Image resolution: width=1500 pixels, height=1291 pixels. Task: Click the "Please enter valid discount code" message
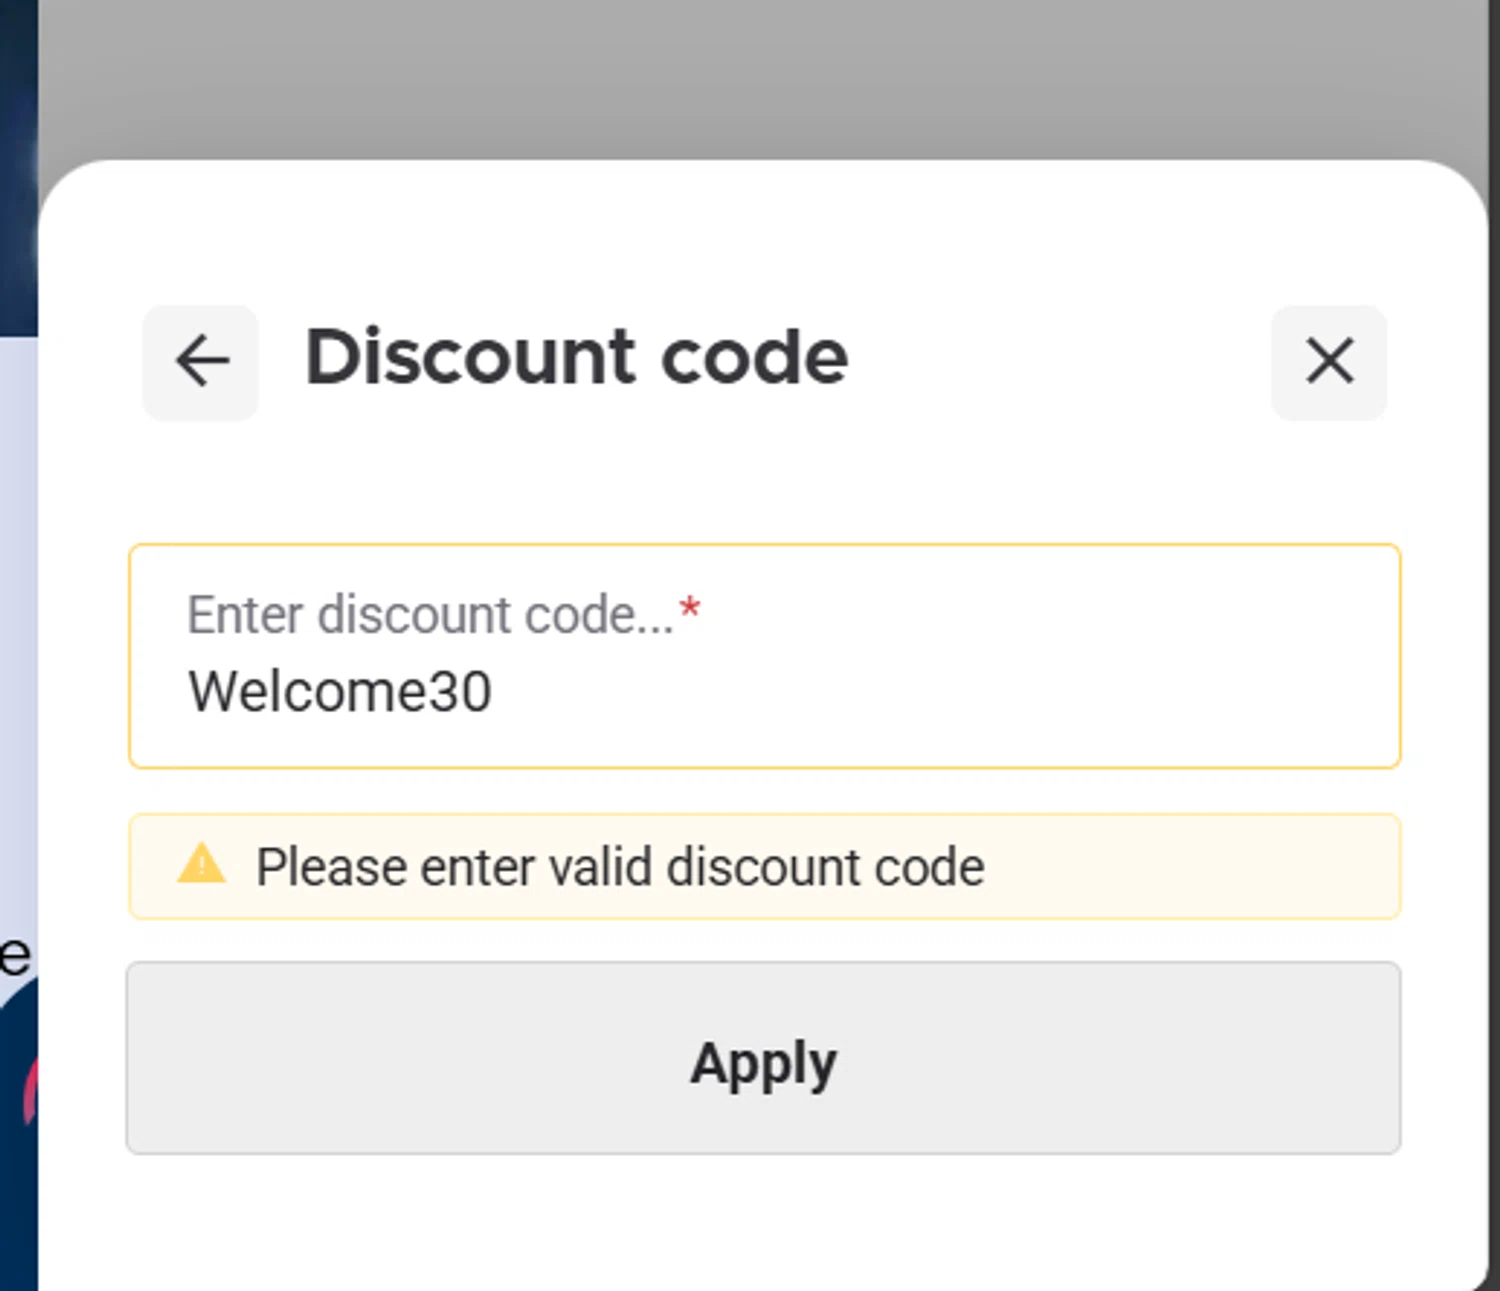[x=620, y=867]
